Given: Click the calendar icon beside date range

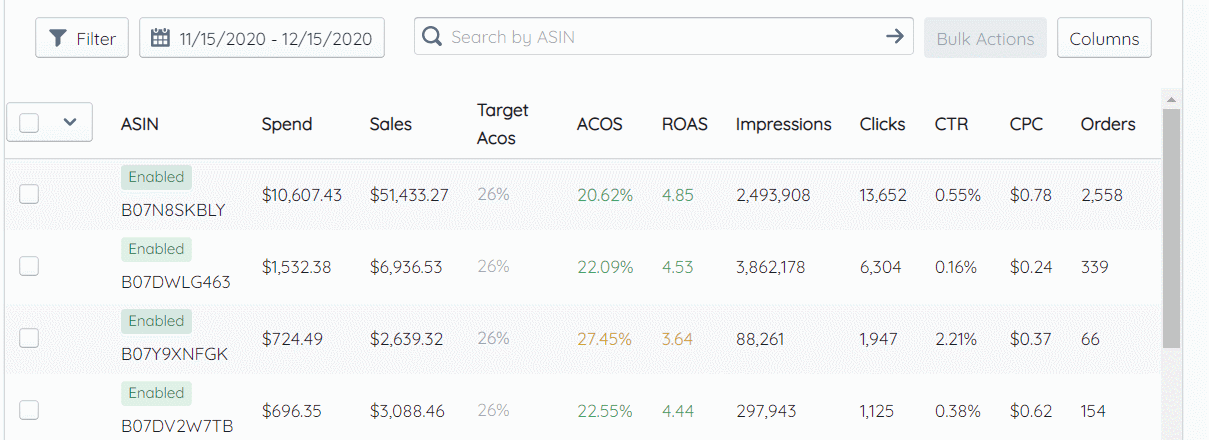Looking at the screenshot, I should pyautogui.click(x=160, y=38).
